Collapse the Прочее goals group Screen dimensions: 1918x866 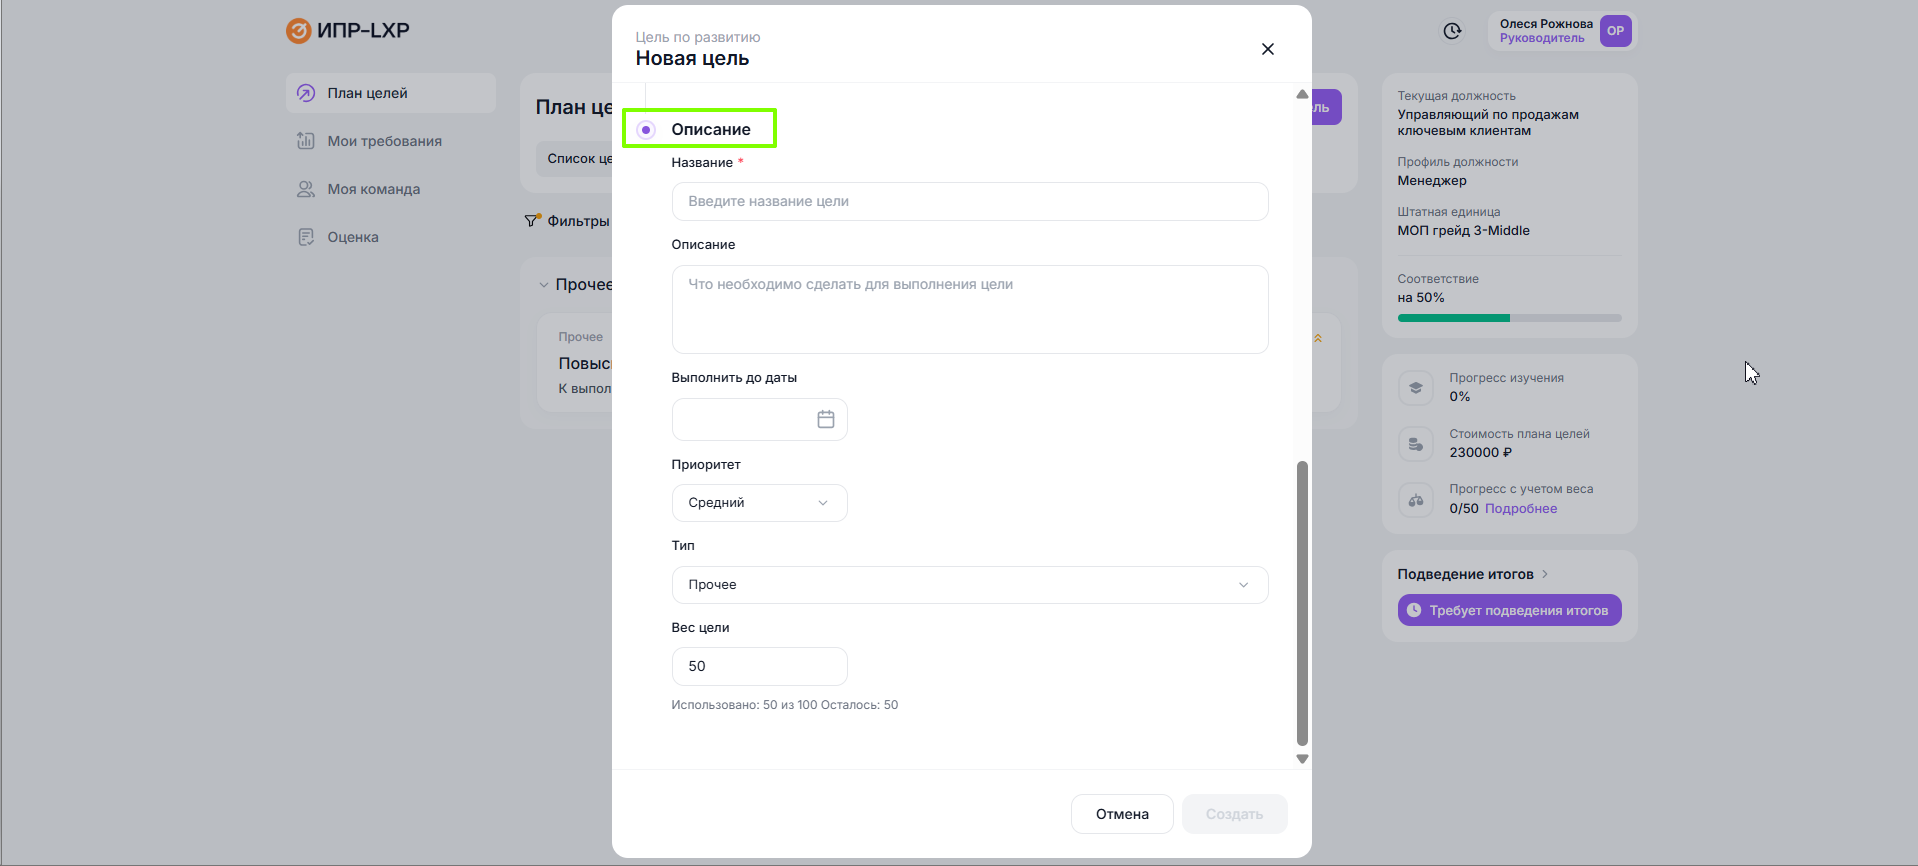tap(544, 285)
